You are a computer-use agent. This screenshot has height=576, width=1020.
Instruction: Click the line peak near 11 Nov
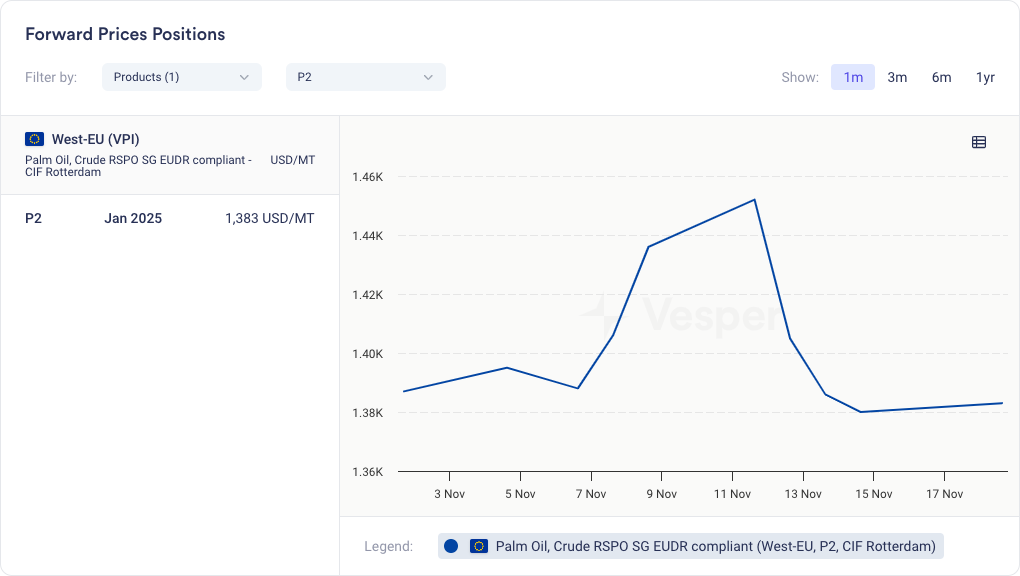pos(754,200)
